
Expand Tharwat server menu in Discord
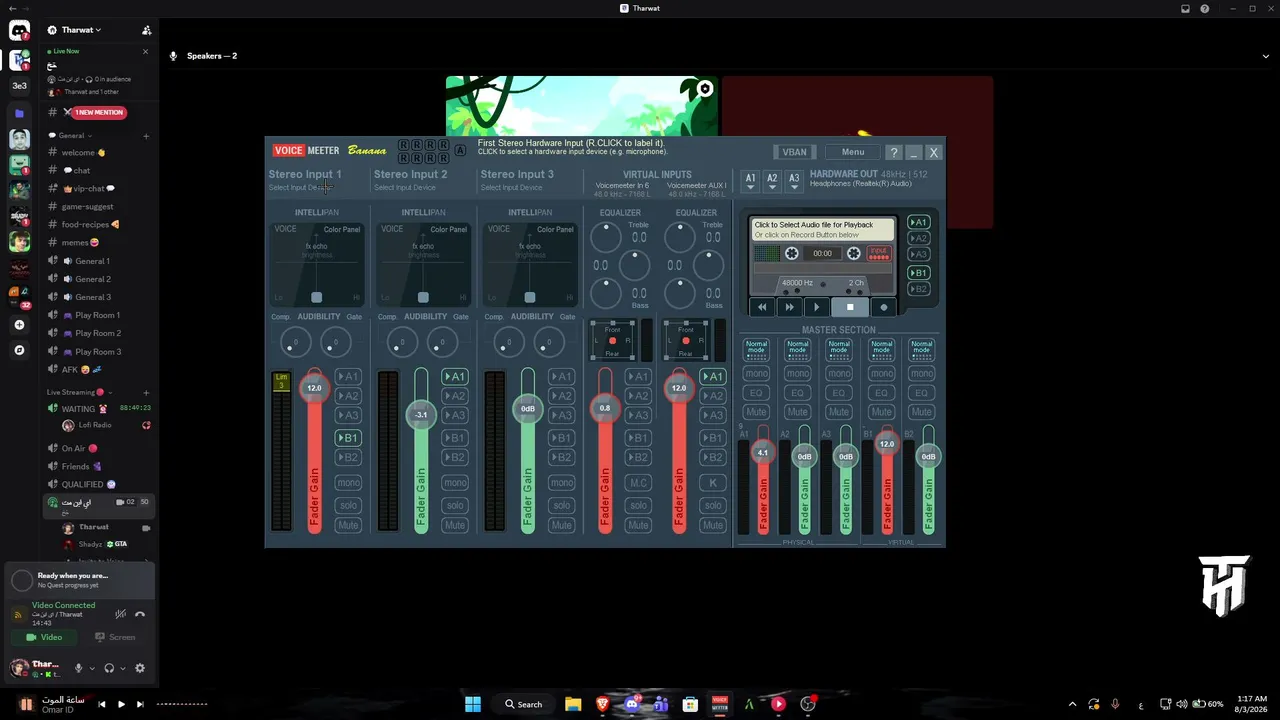coord(81,30)
